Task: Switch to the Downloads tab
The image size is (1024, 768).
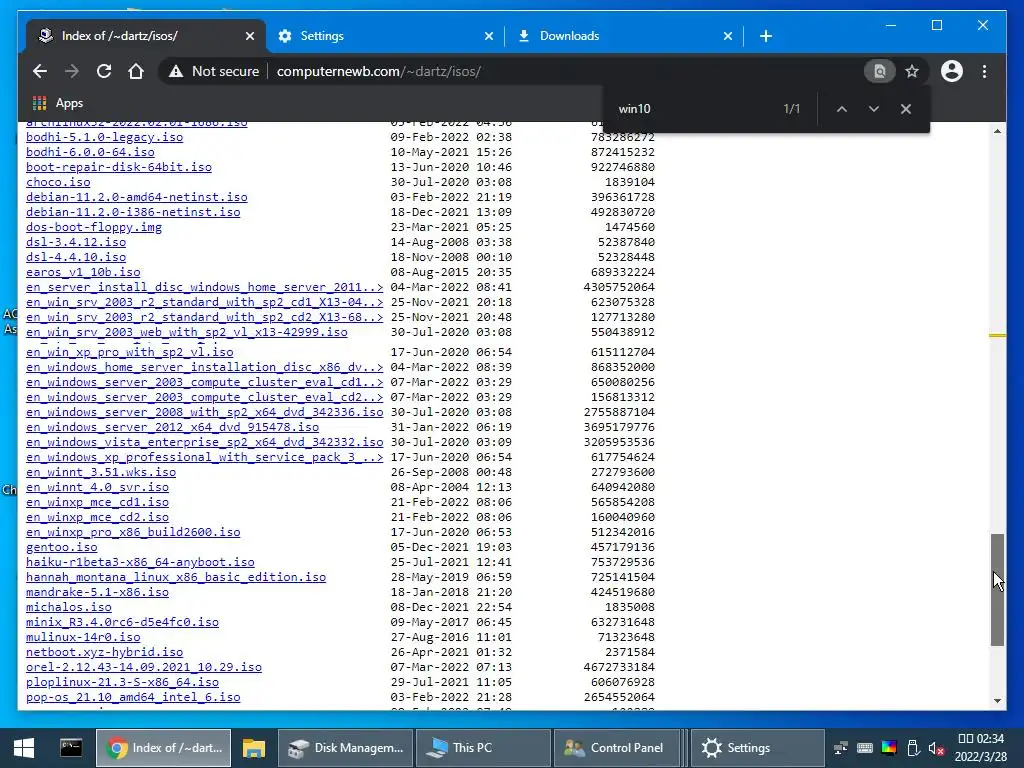Action: 624,36
